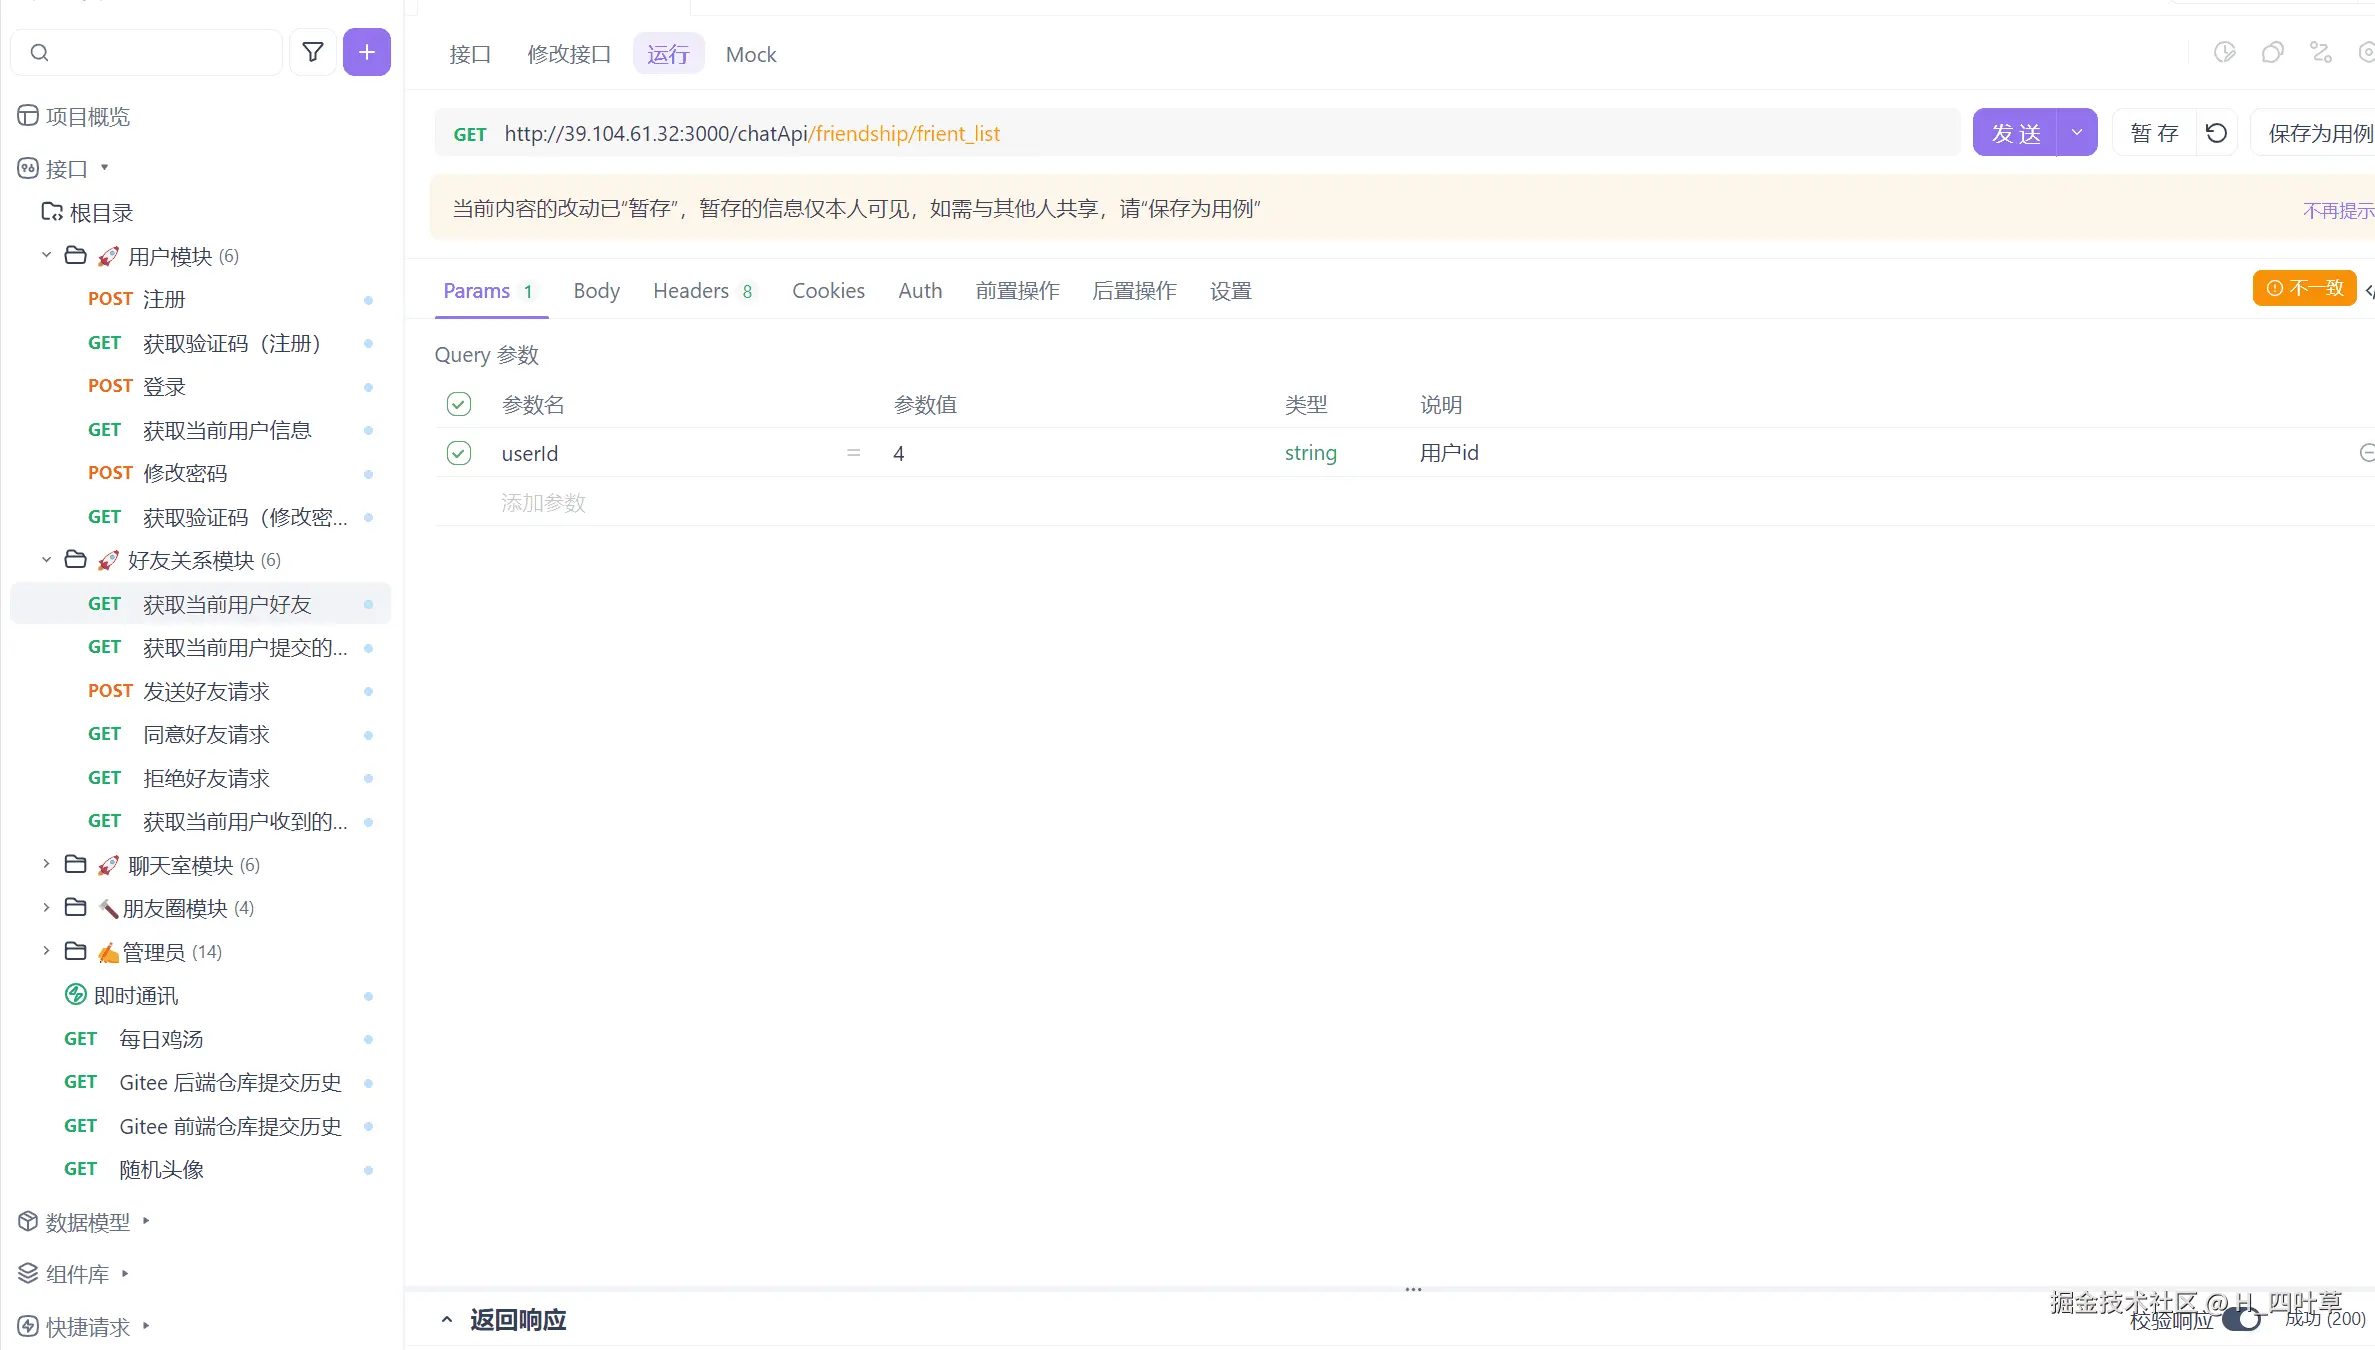Click the filter funnel icon
The image size is (2375, 1350).
(313, 52)
